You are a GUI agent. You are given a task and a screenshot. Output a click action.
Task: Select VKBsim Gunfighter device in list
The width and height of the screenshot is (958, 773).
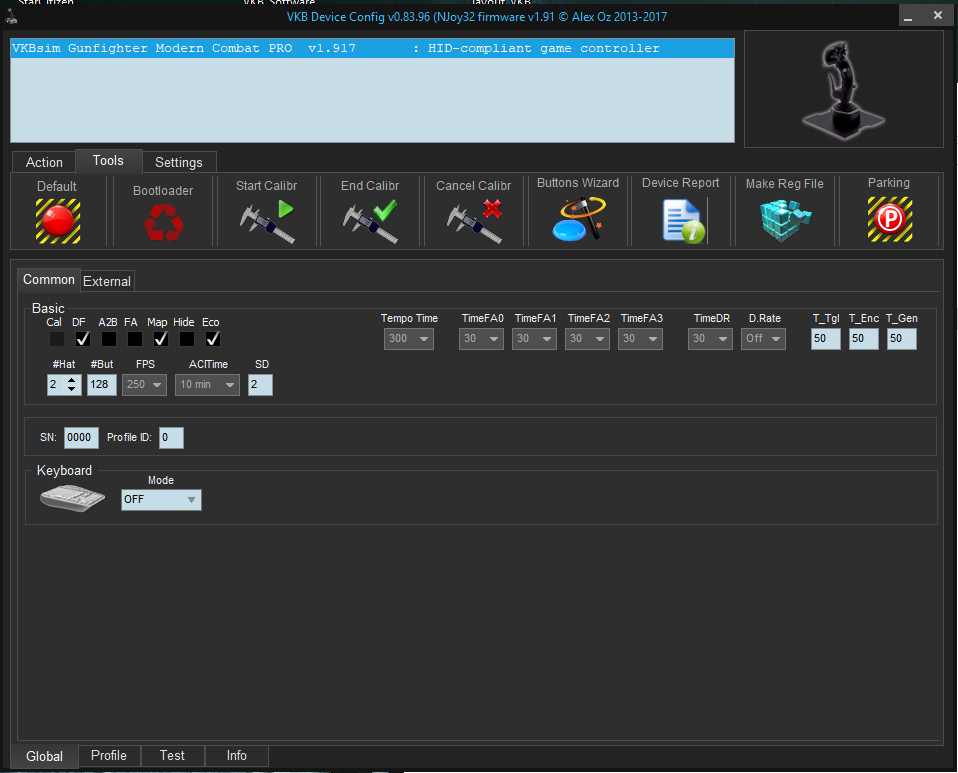click(372, 48)
